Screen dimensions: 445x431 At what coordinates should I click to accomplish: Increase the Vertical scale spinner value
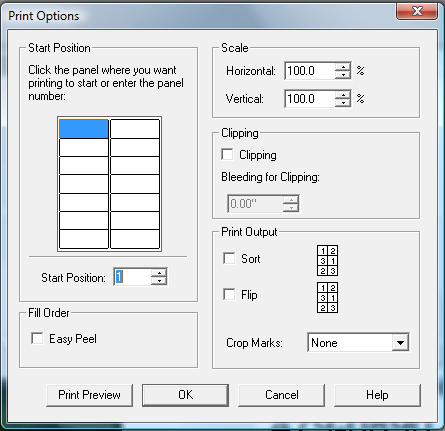(x=342, y=95)
